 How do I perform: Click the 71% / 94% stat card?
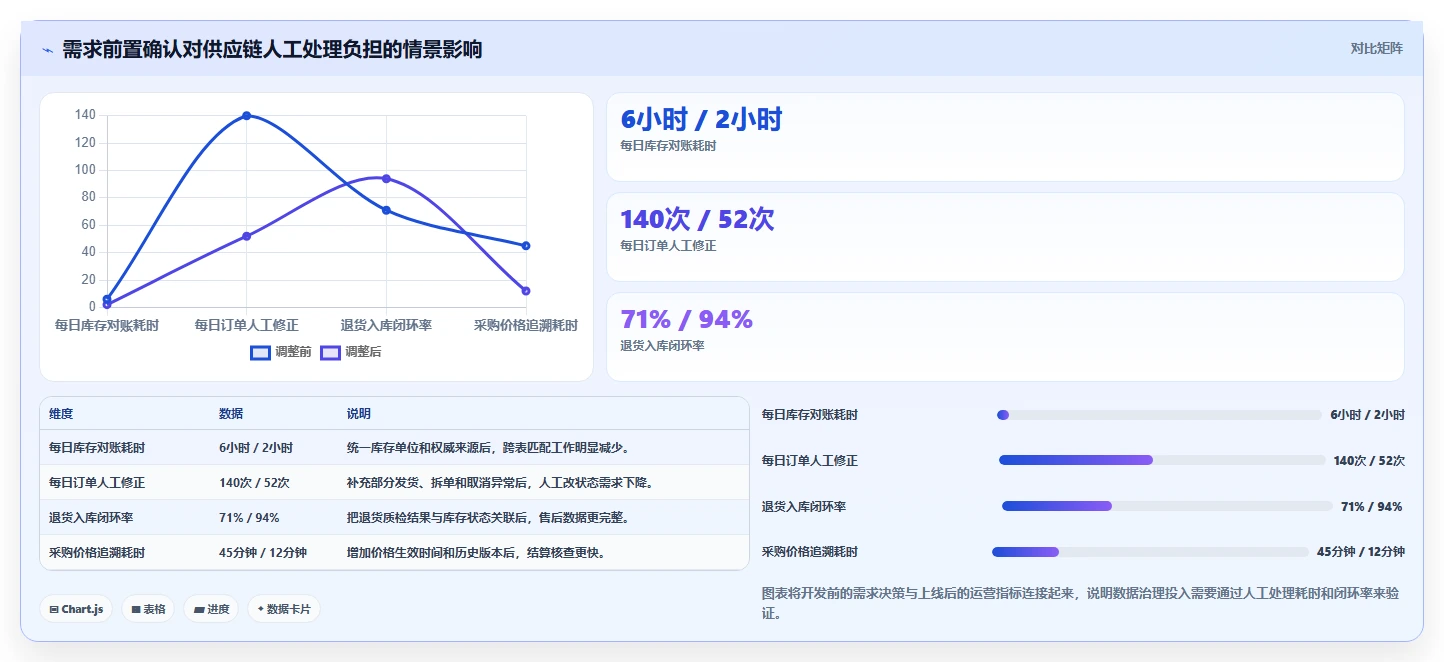pyautogui.click(x=1005, y=337)
